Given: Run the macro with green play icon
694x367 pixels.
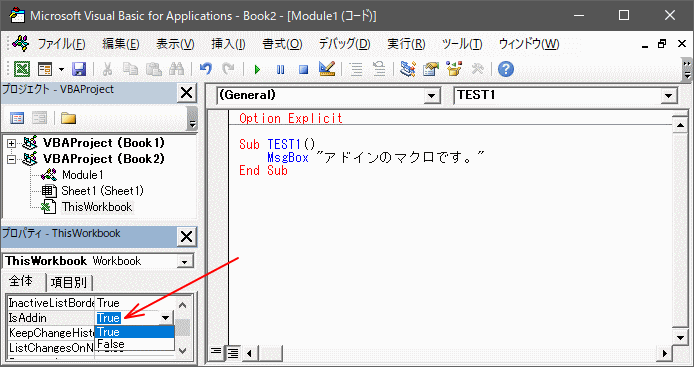Looking at the screenshot, I should tap(257, 70).
